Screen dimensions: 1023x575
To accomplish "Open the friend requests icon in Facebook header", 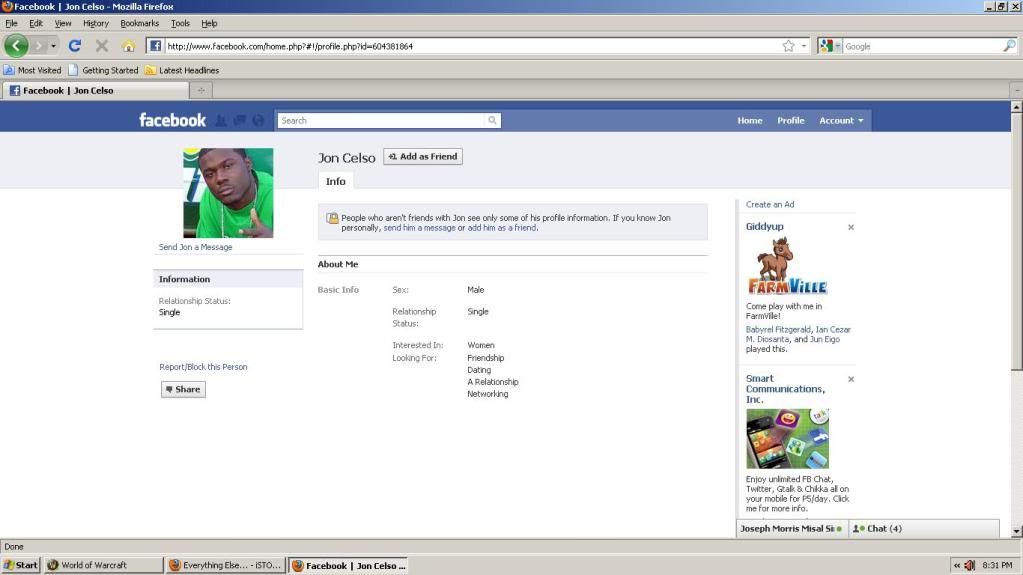I will pyautogui.click(x=221, y=120).
